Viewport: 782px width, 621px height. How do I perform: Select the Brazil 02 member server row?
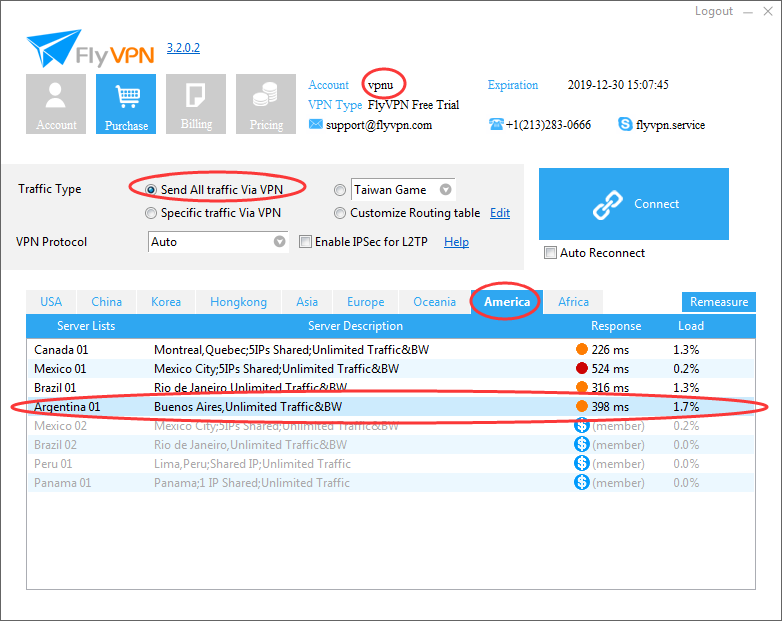click(391, 444)
